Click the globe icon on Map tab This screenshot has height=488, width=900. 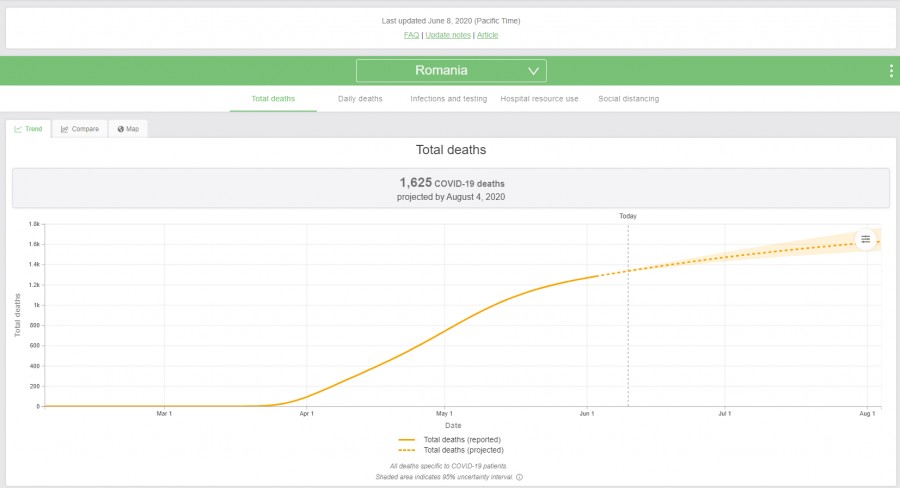tap(121, 129)
